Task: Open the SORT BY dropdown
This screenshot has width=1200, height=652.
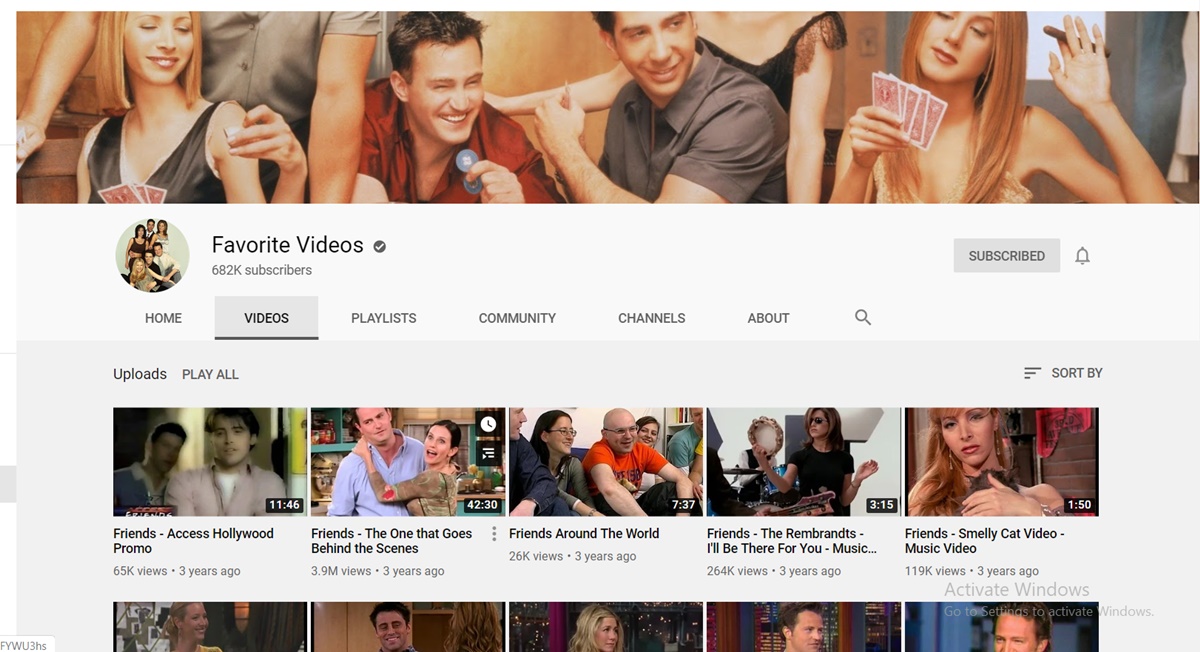Action: [1063, 373]
